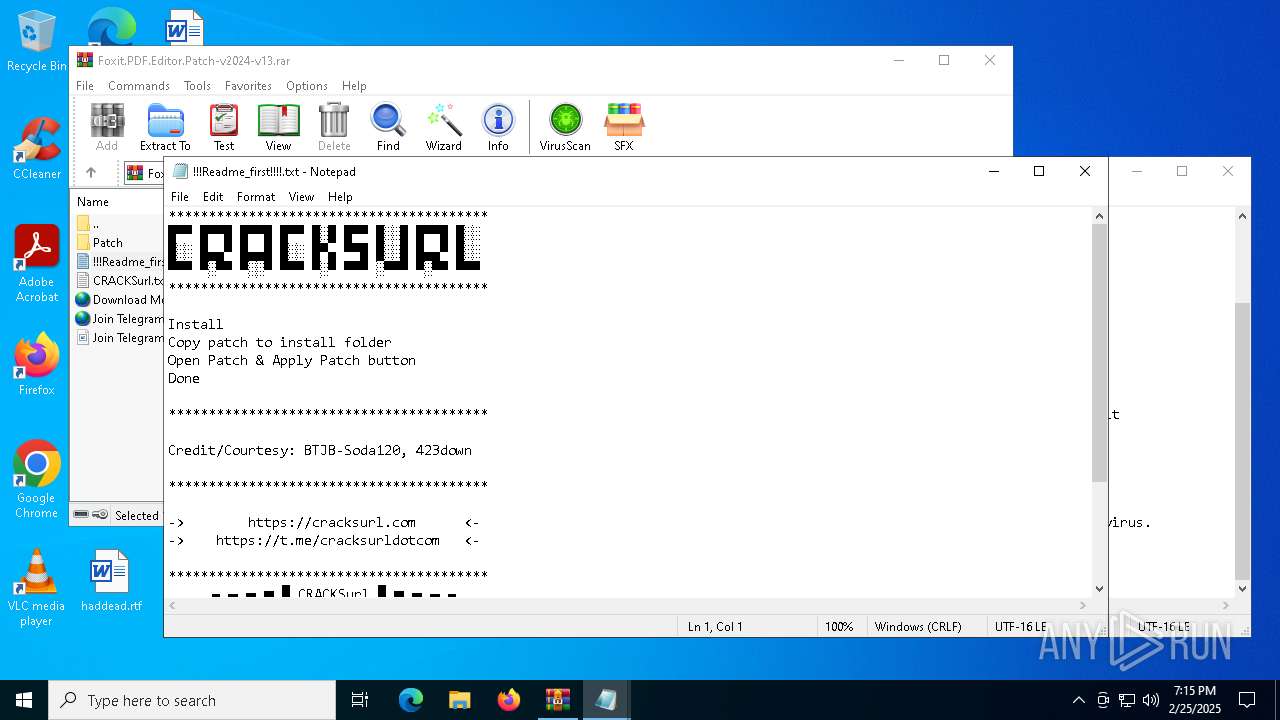Open the WinRAR Tools menu
The height and width of the screenshot is (720, 1280).
tap(197, 86)
